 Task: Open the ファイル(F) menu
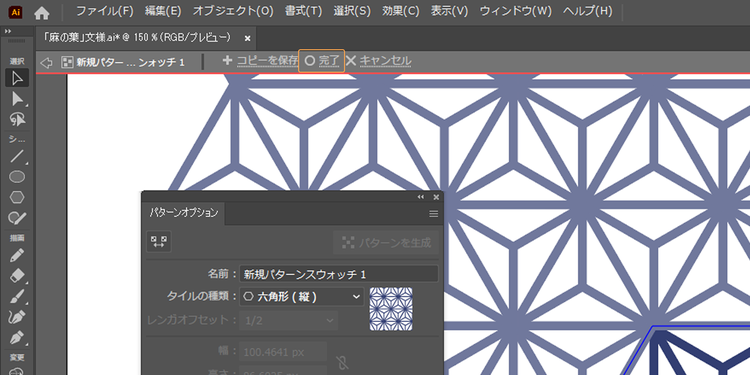click(105, 11)
